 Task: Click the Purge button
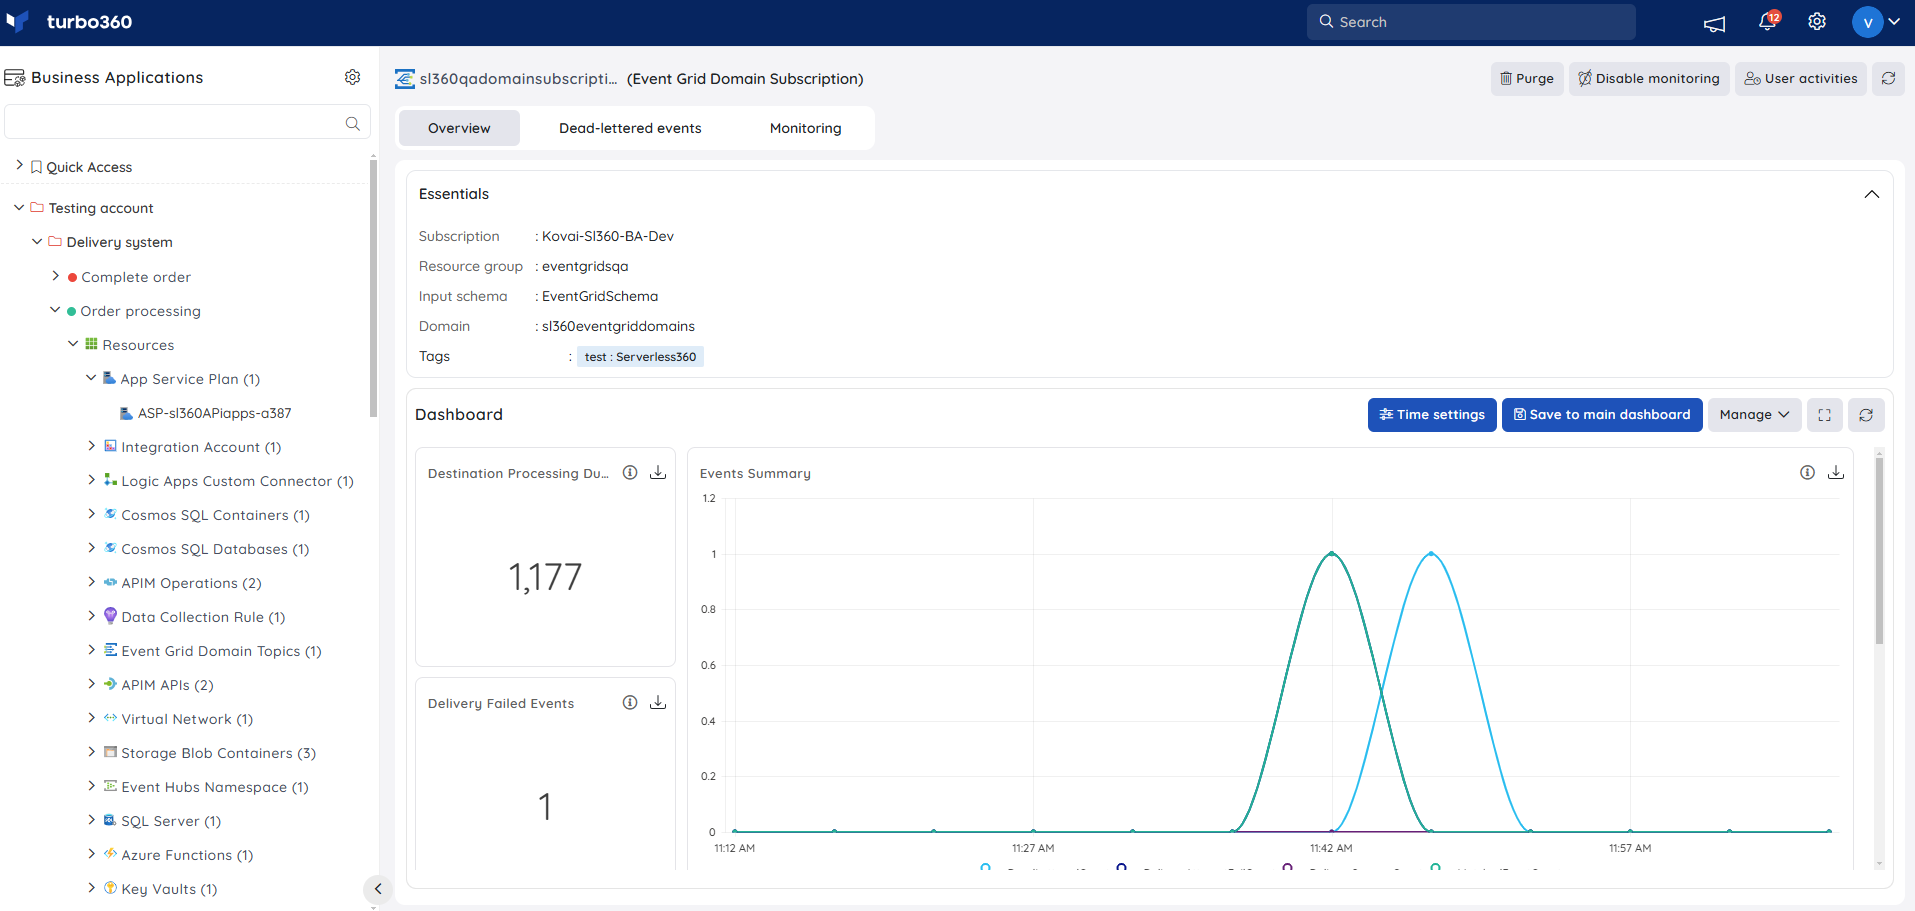(x=1527, y=78)
